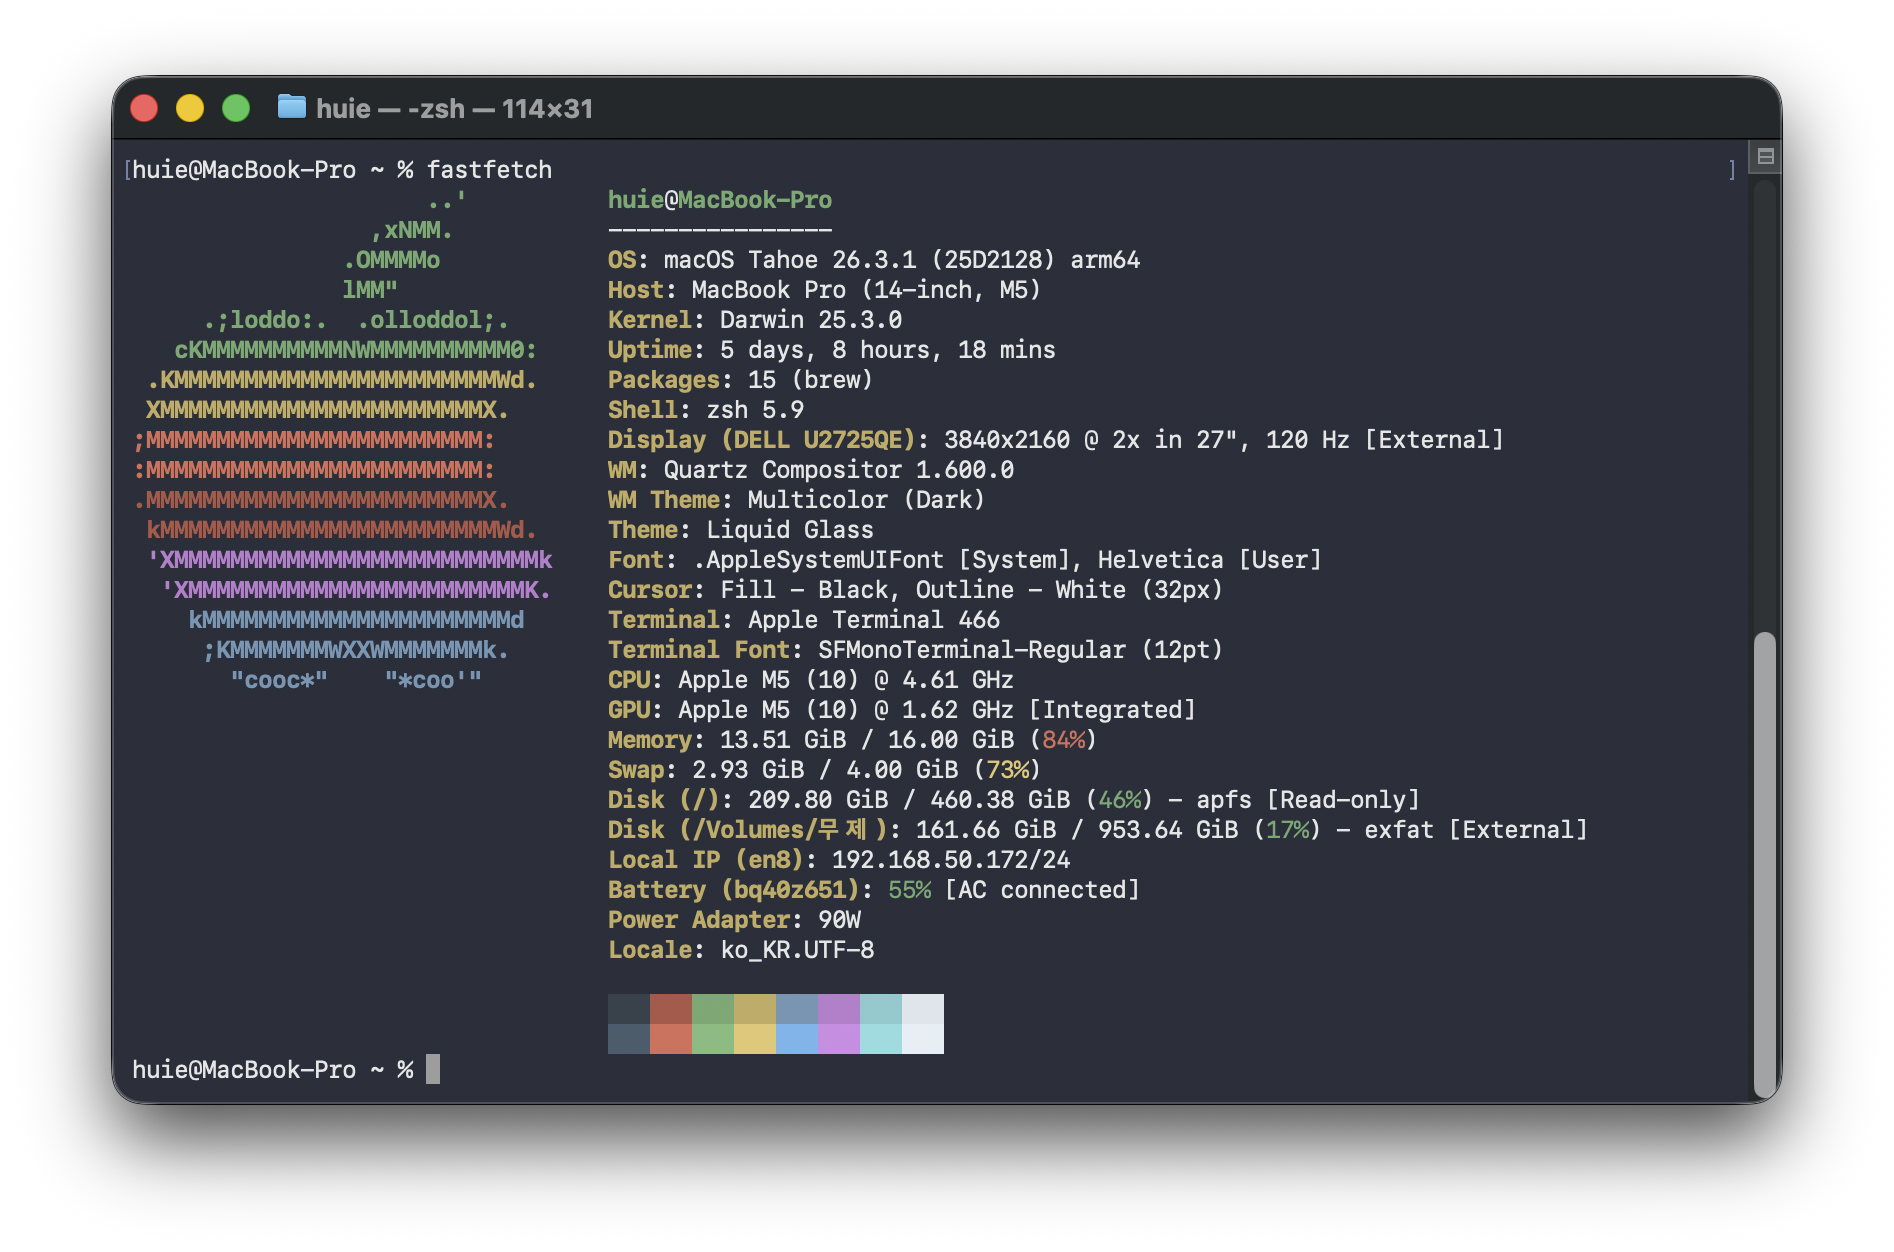1894x1252 pixels.
Task: Click the bright magenta swatch in bottom palette row
Action: [838, 1039]
